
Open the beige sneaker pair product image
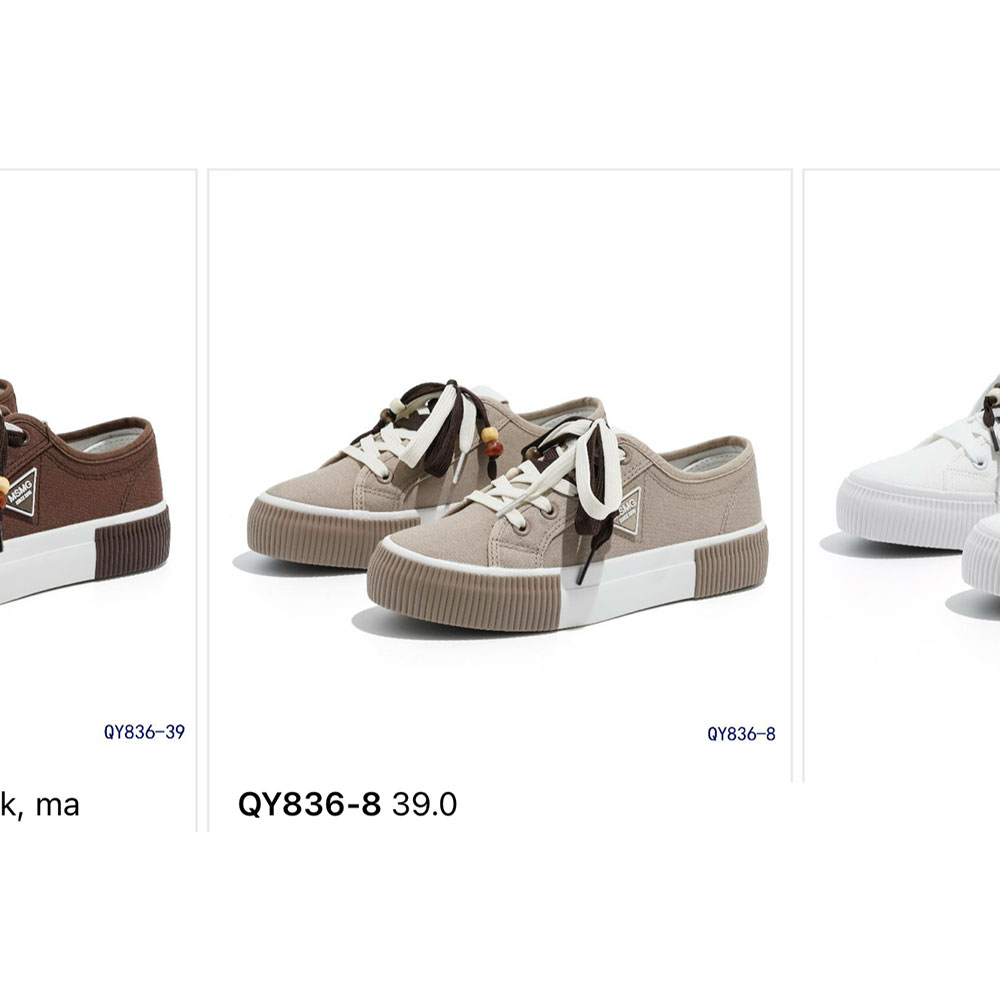(507, 507)
